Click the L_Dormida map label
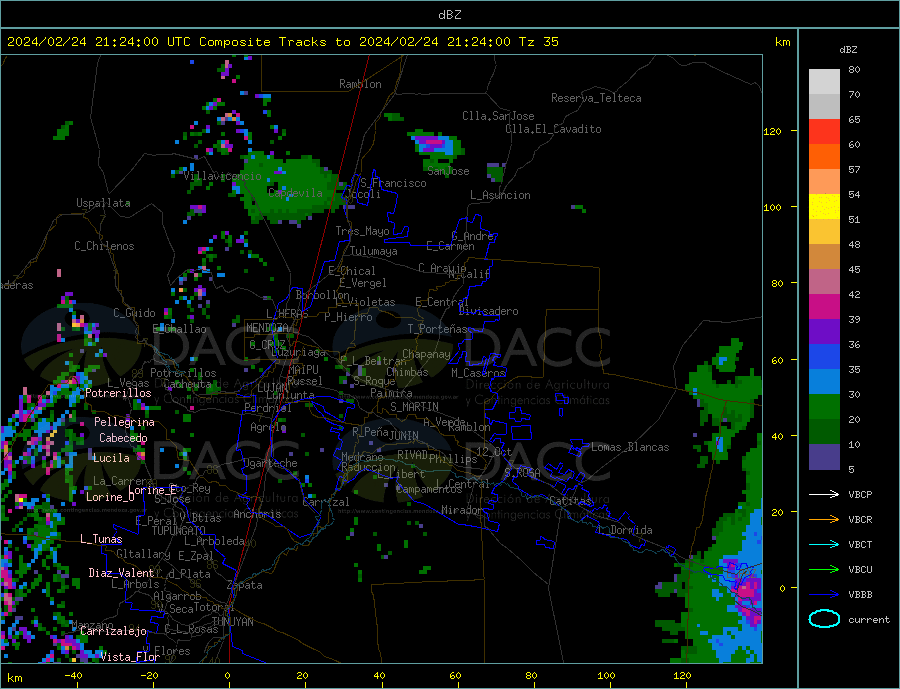Image resolution: width=900 pixels, height=689 pixels. [626, 530]
